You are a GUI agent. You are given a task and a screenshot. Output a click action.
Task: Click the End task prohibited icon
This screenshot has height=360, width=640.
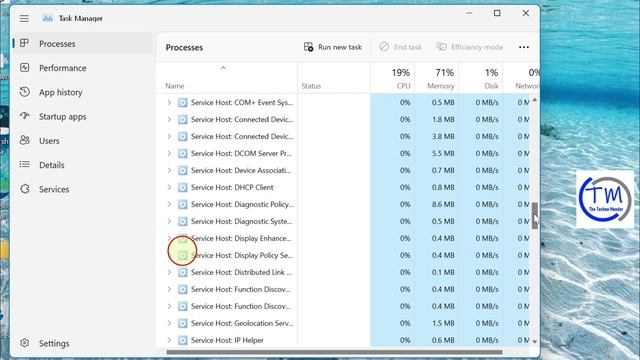384,47
